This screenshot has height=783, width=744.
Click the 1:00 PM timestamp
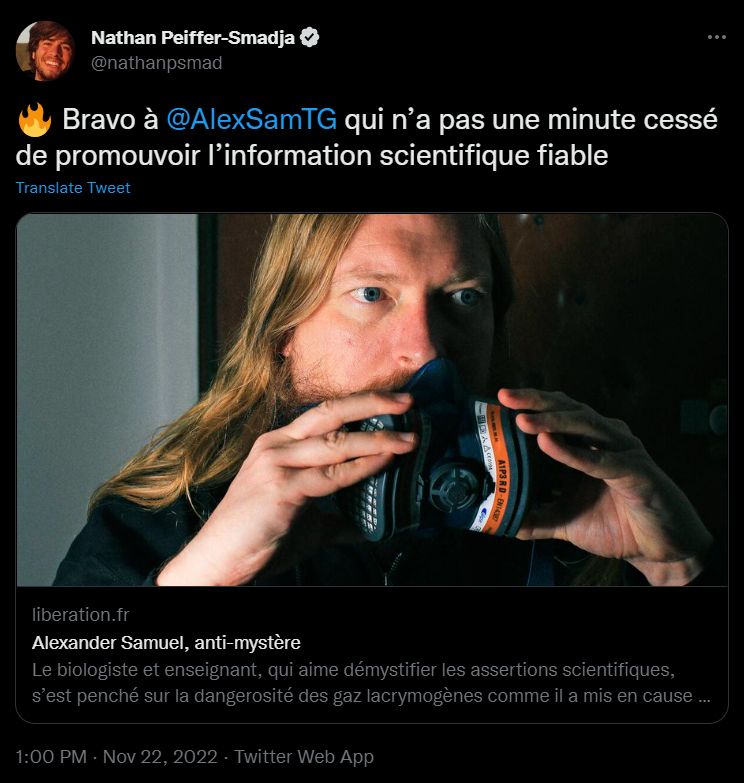click(x=51, y=757)
